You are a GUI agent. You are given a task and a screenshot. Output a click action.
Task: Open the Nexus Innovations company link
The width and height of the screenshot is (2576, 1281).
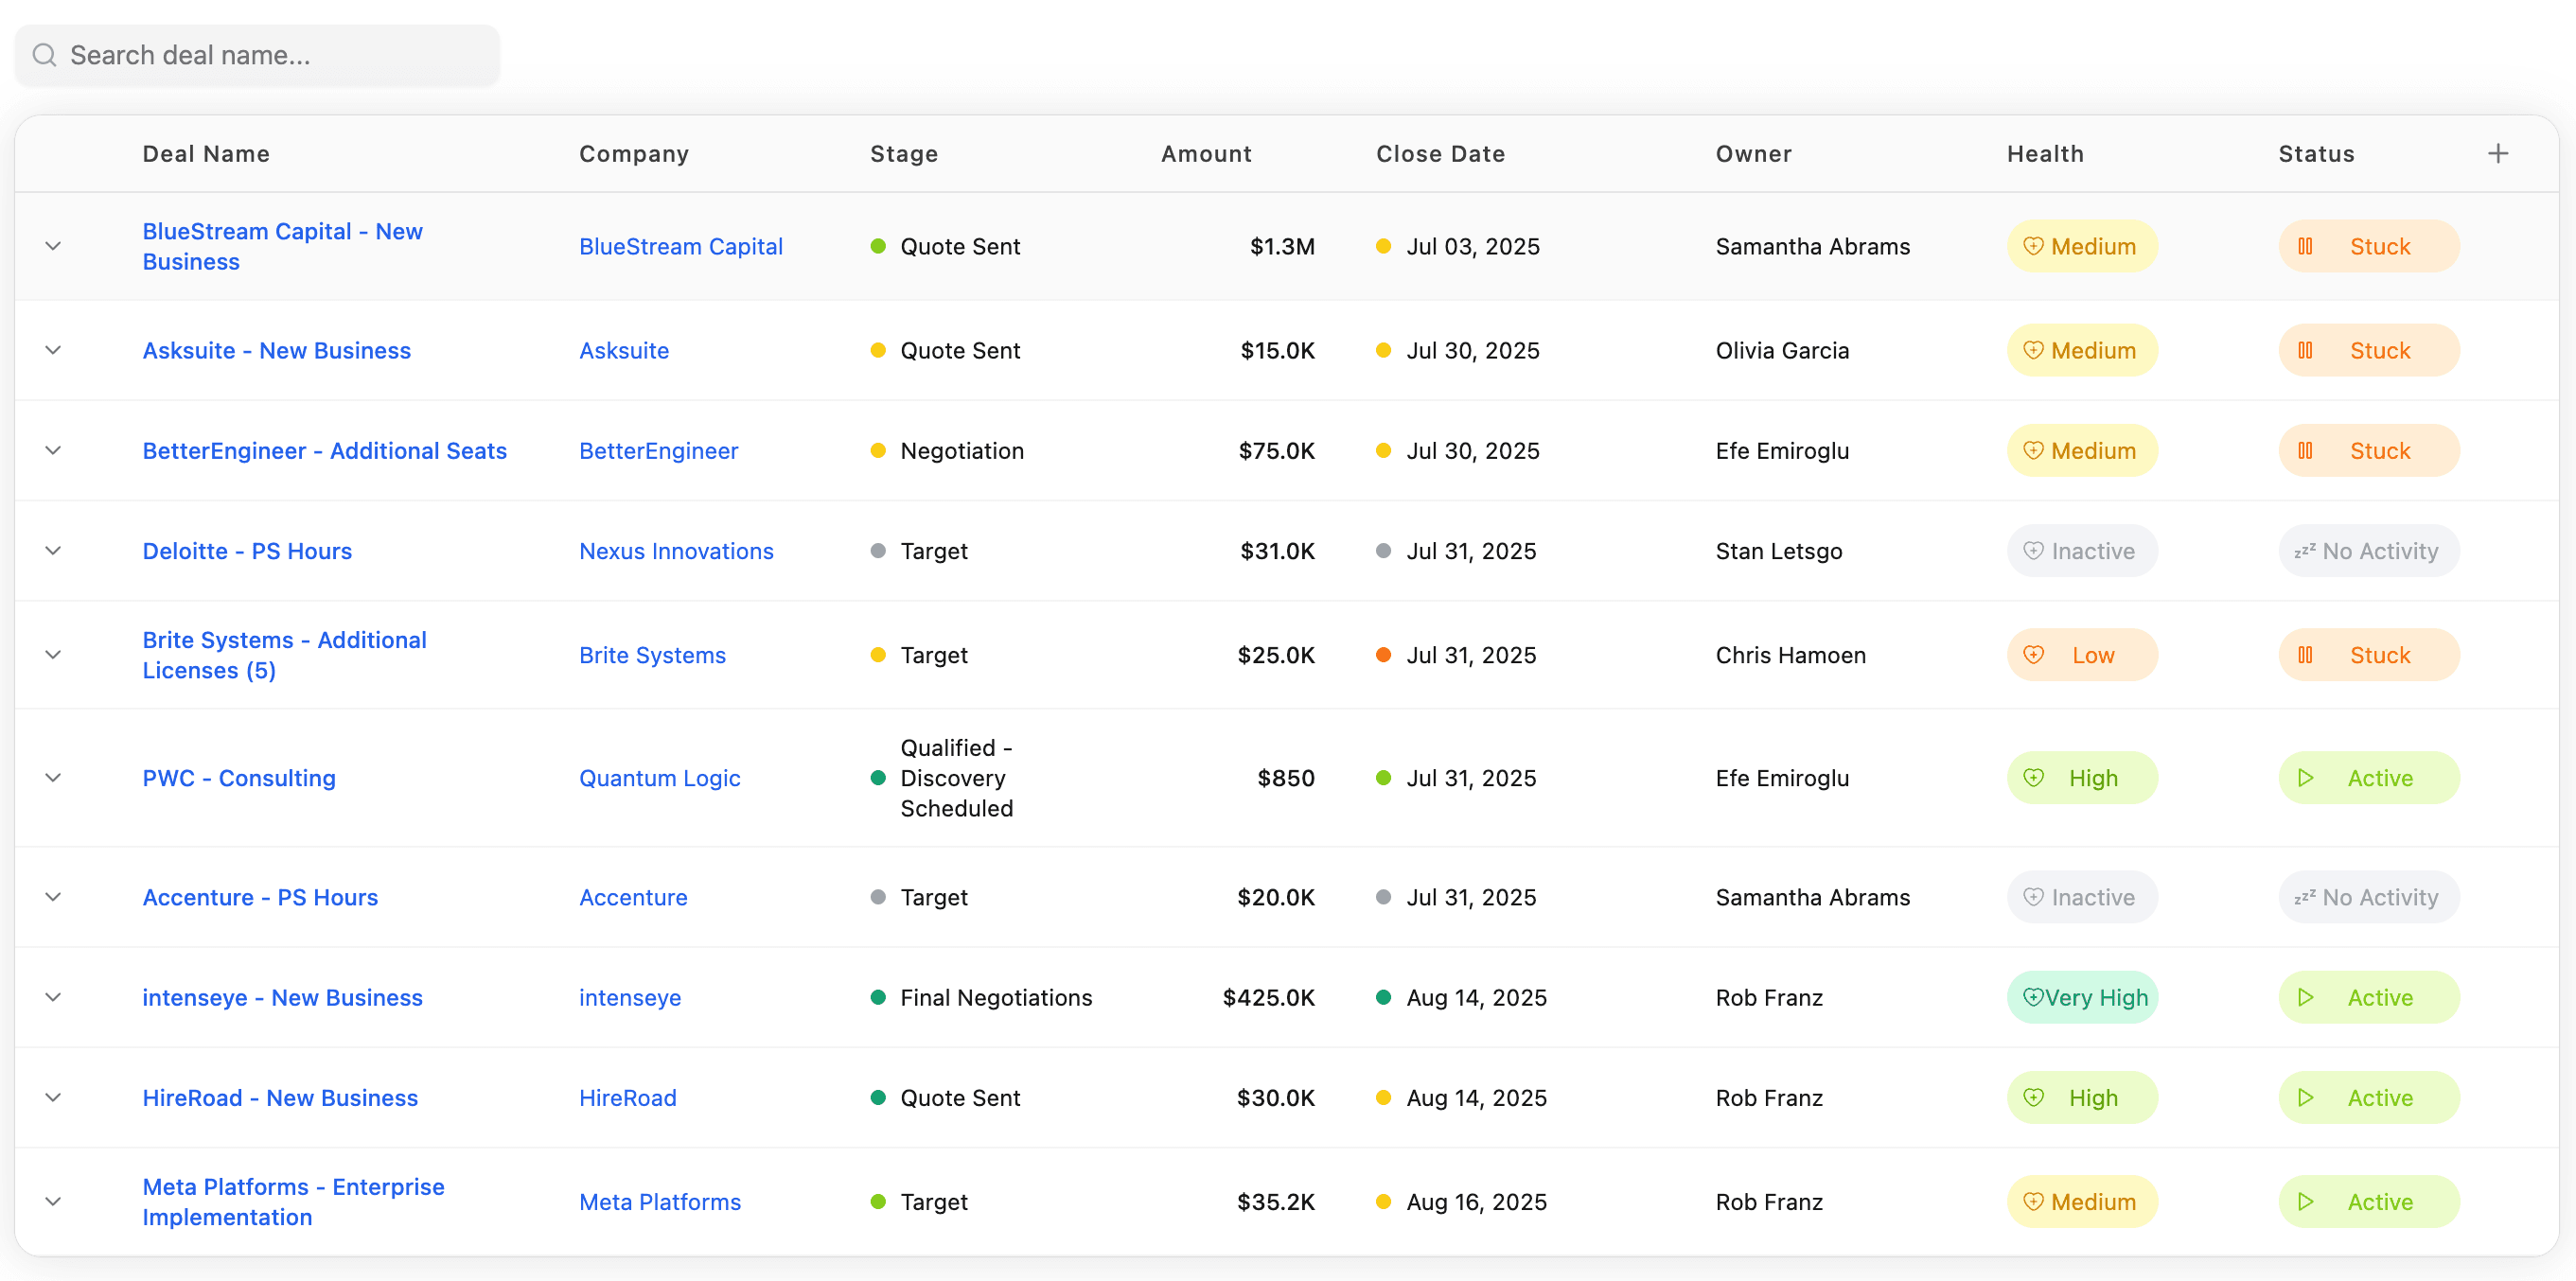[x=676, y=550]
